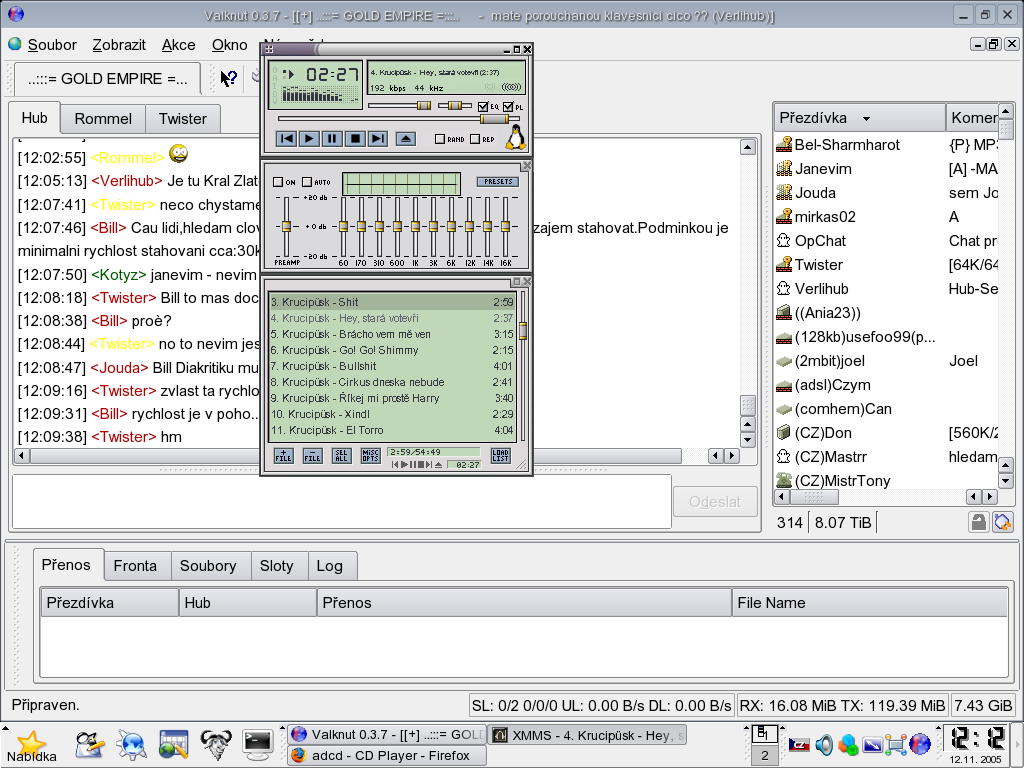Viewport: 1024px width, 768px height.
Task: Click lock icon below user list
Action: [978, 522]
